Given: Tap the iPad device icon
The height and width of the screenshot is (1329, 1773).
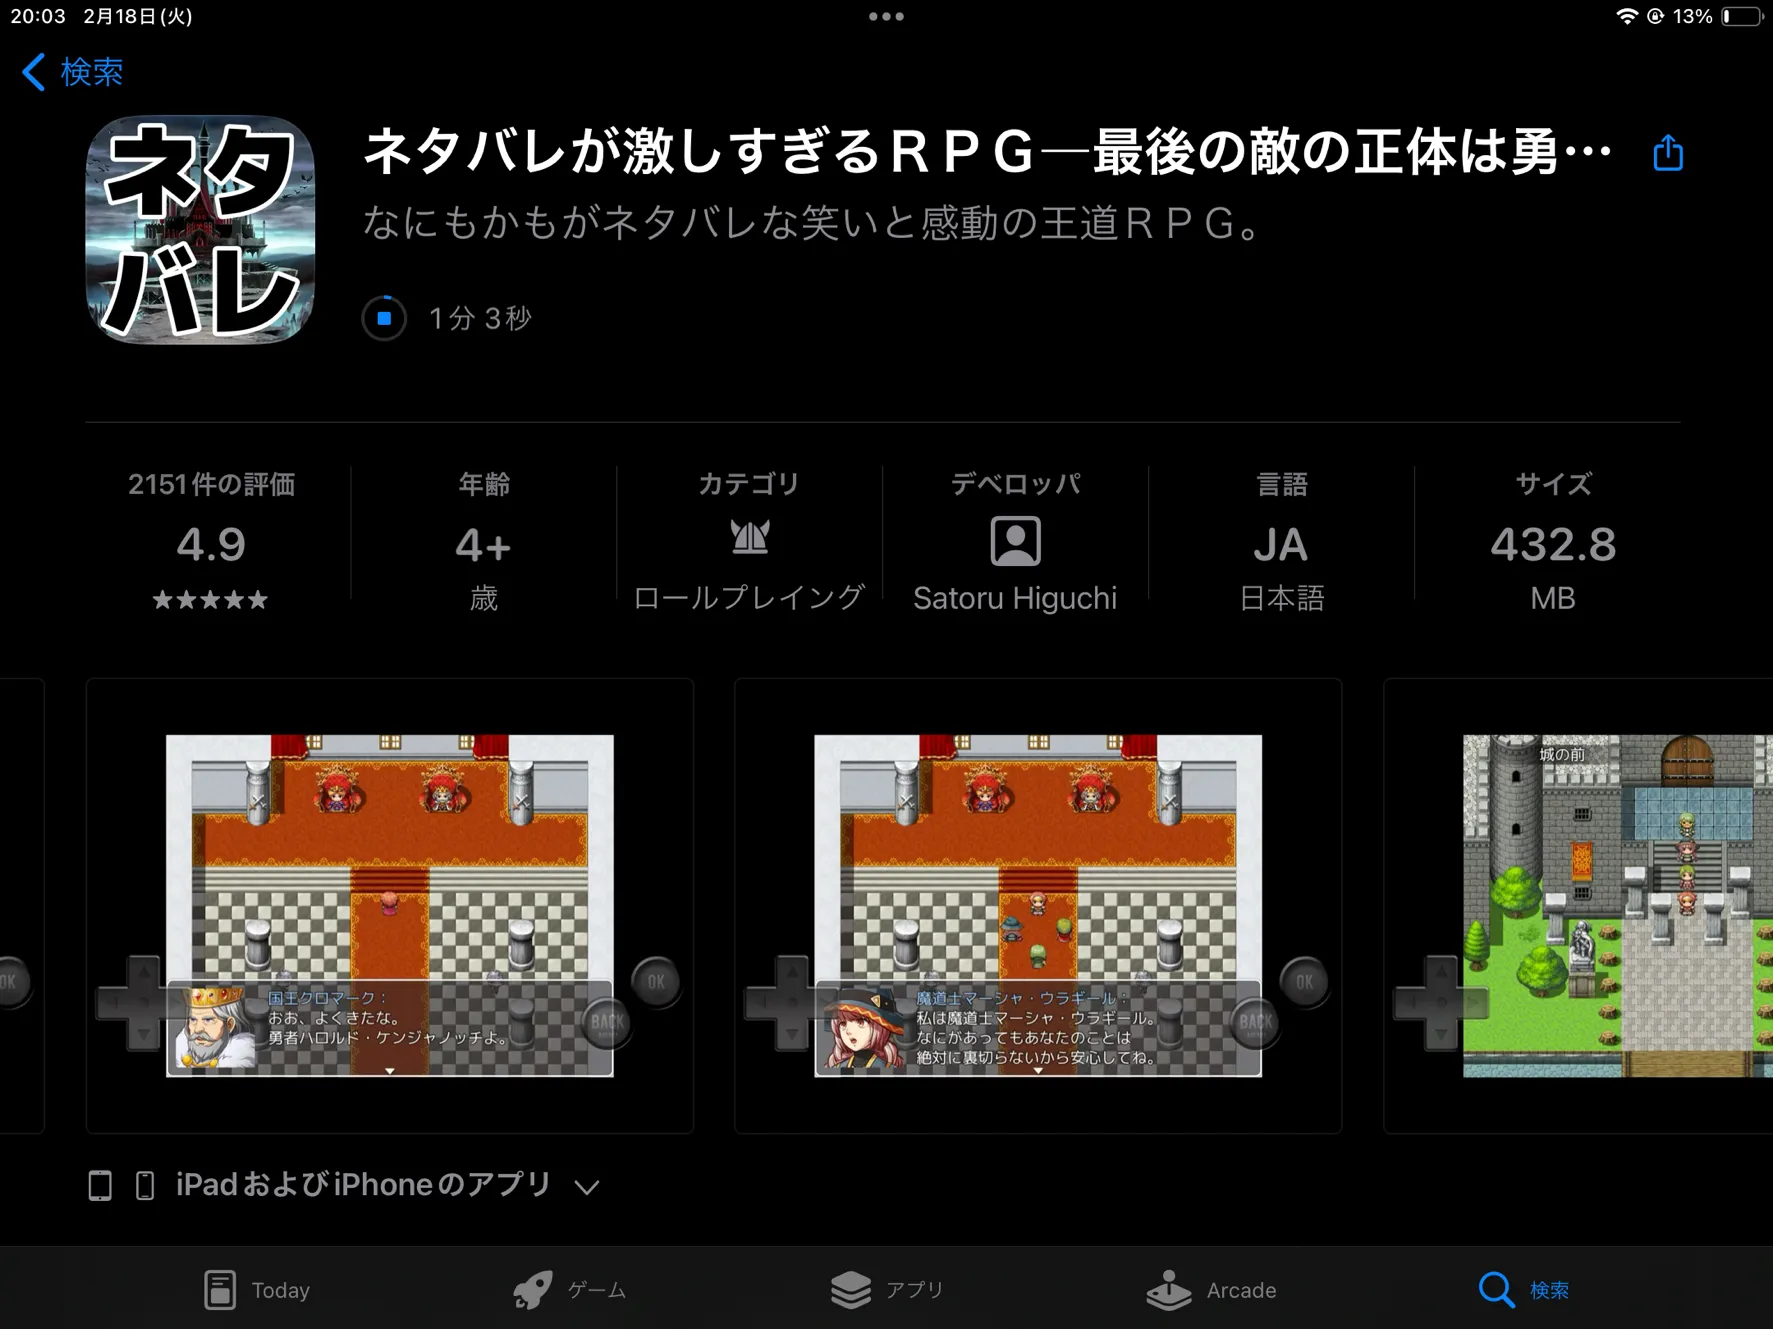Looking at the screenshot, I should [100, 1186].
